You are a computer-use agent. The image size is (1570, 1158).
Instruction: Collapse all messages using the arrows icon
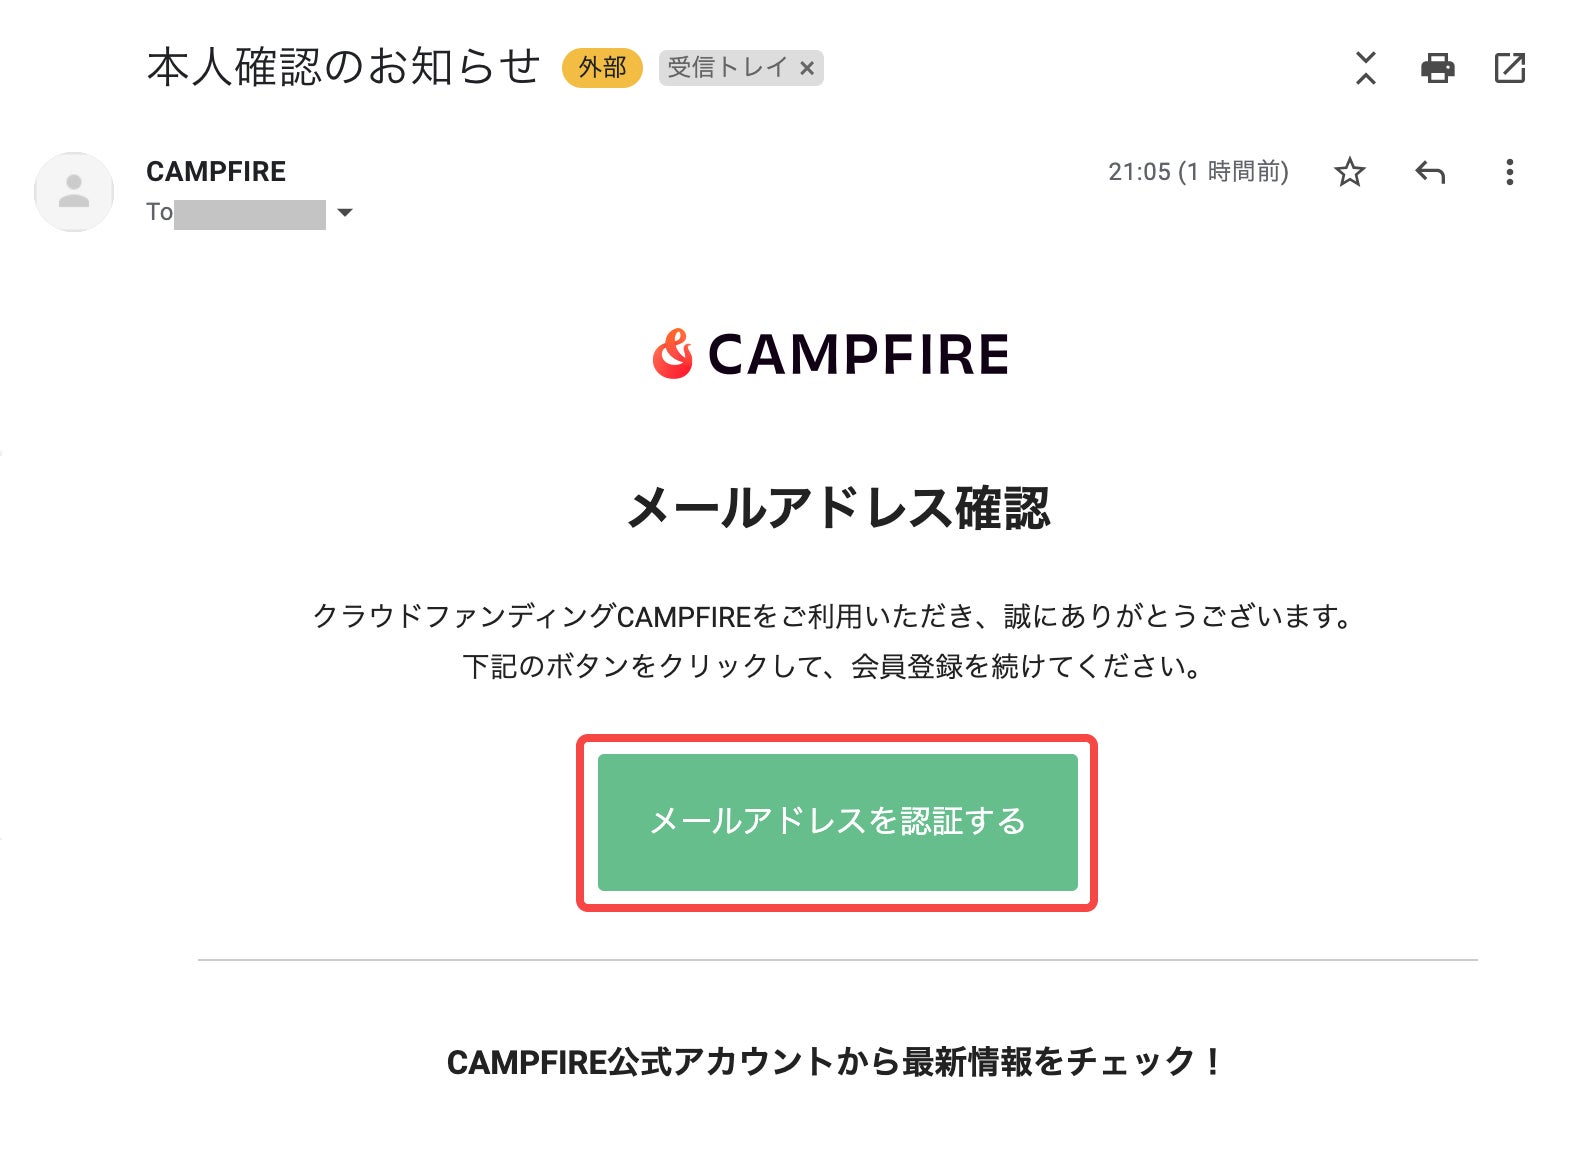pos(1365,68)
